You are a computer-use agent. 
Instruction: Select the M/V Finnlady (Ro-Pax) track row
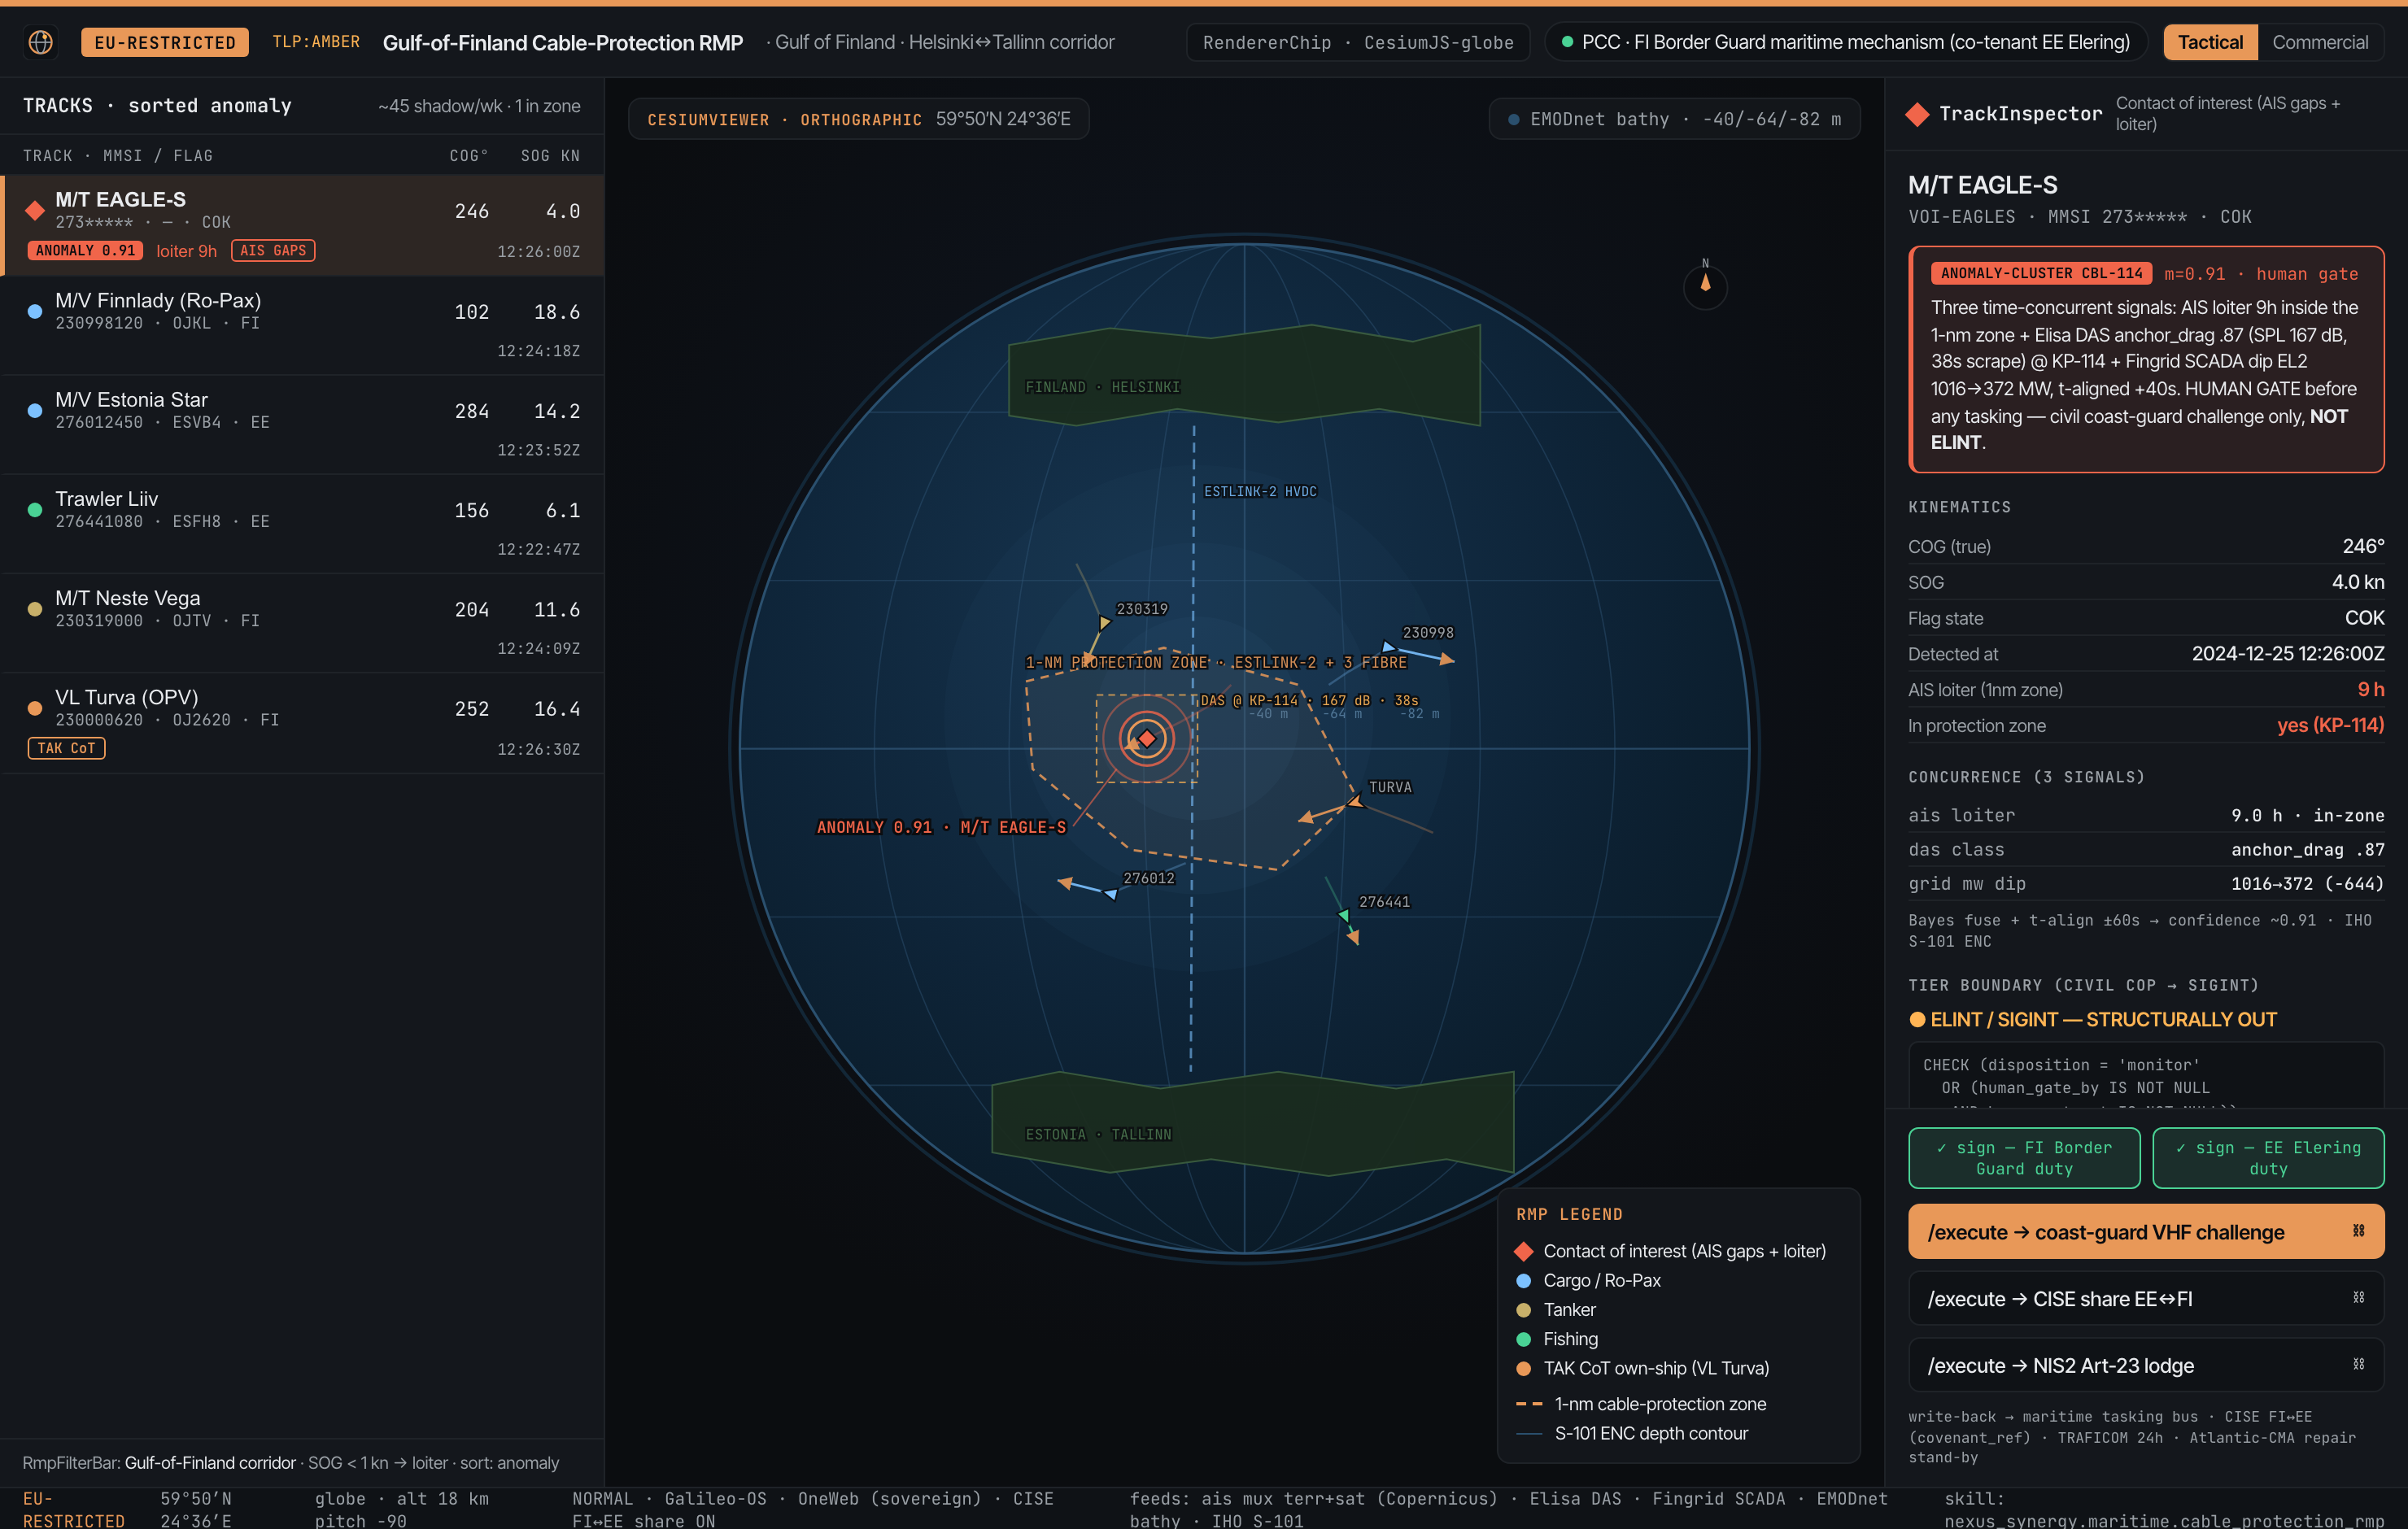302,325
